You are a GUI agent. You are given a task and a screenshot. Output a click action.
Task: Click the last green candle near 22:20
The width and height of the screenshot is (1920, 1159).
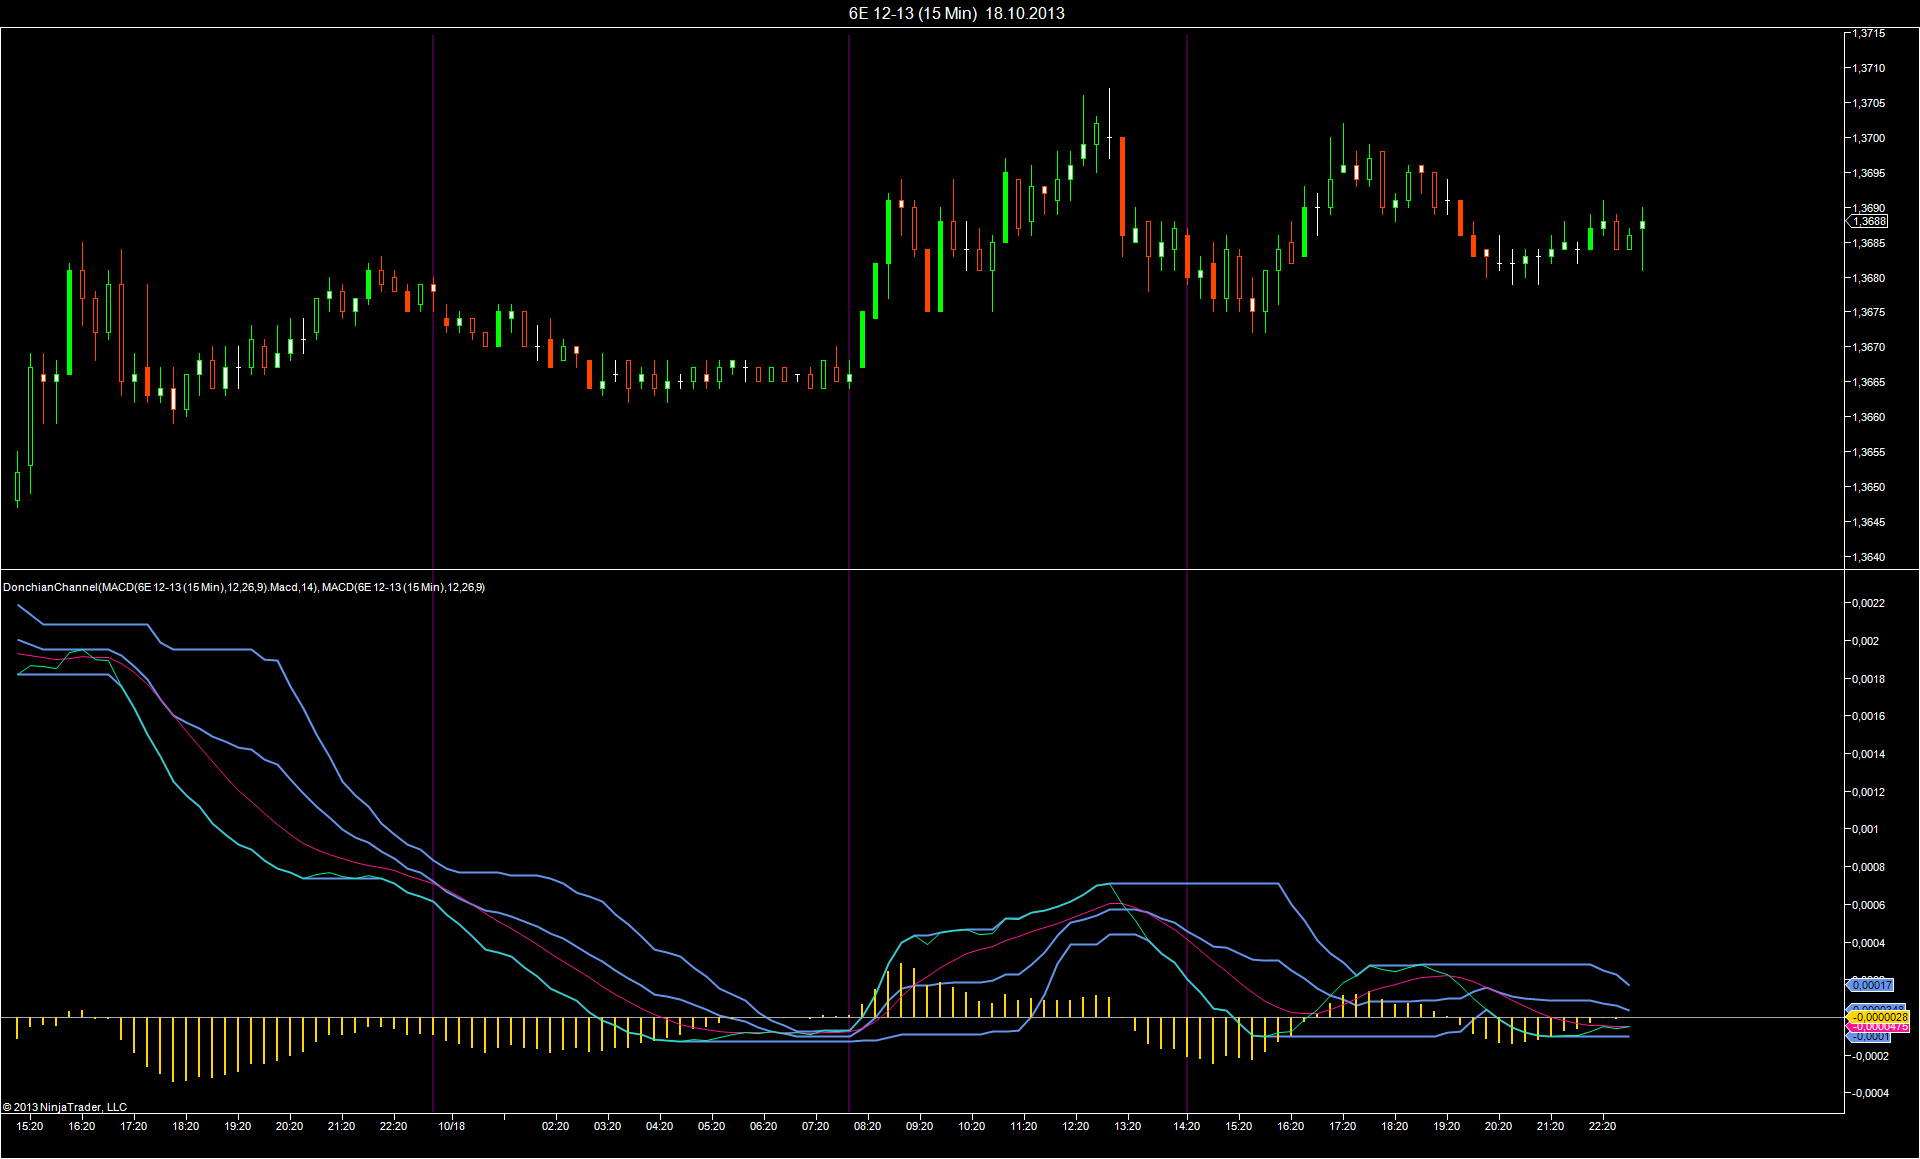point(1642,226)
